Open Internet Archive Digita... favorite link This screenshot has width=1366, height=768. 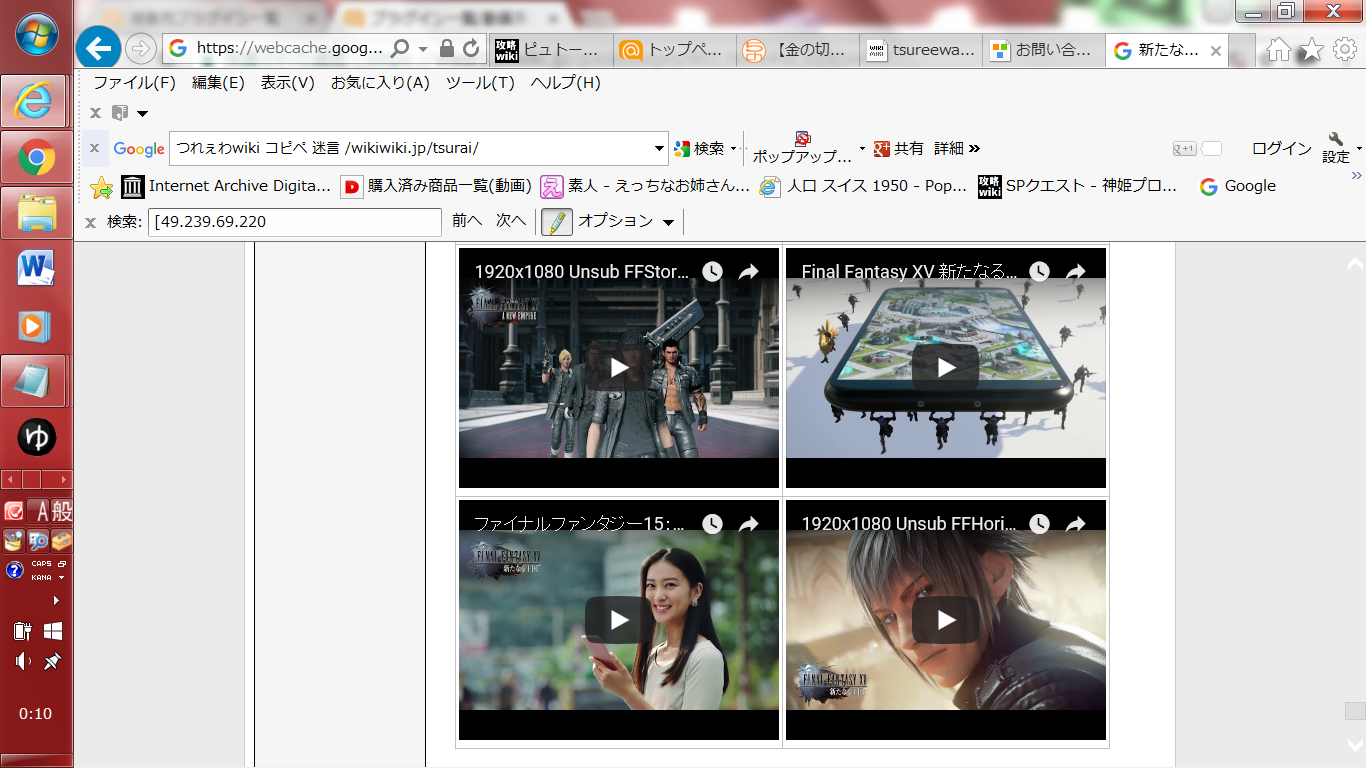point(227,186)
